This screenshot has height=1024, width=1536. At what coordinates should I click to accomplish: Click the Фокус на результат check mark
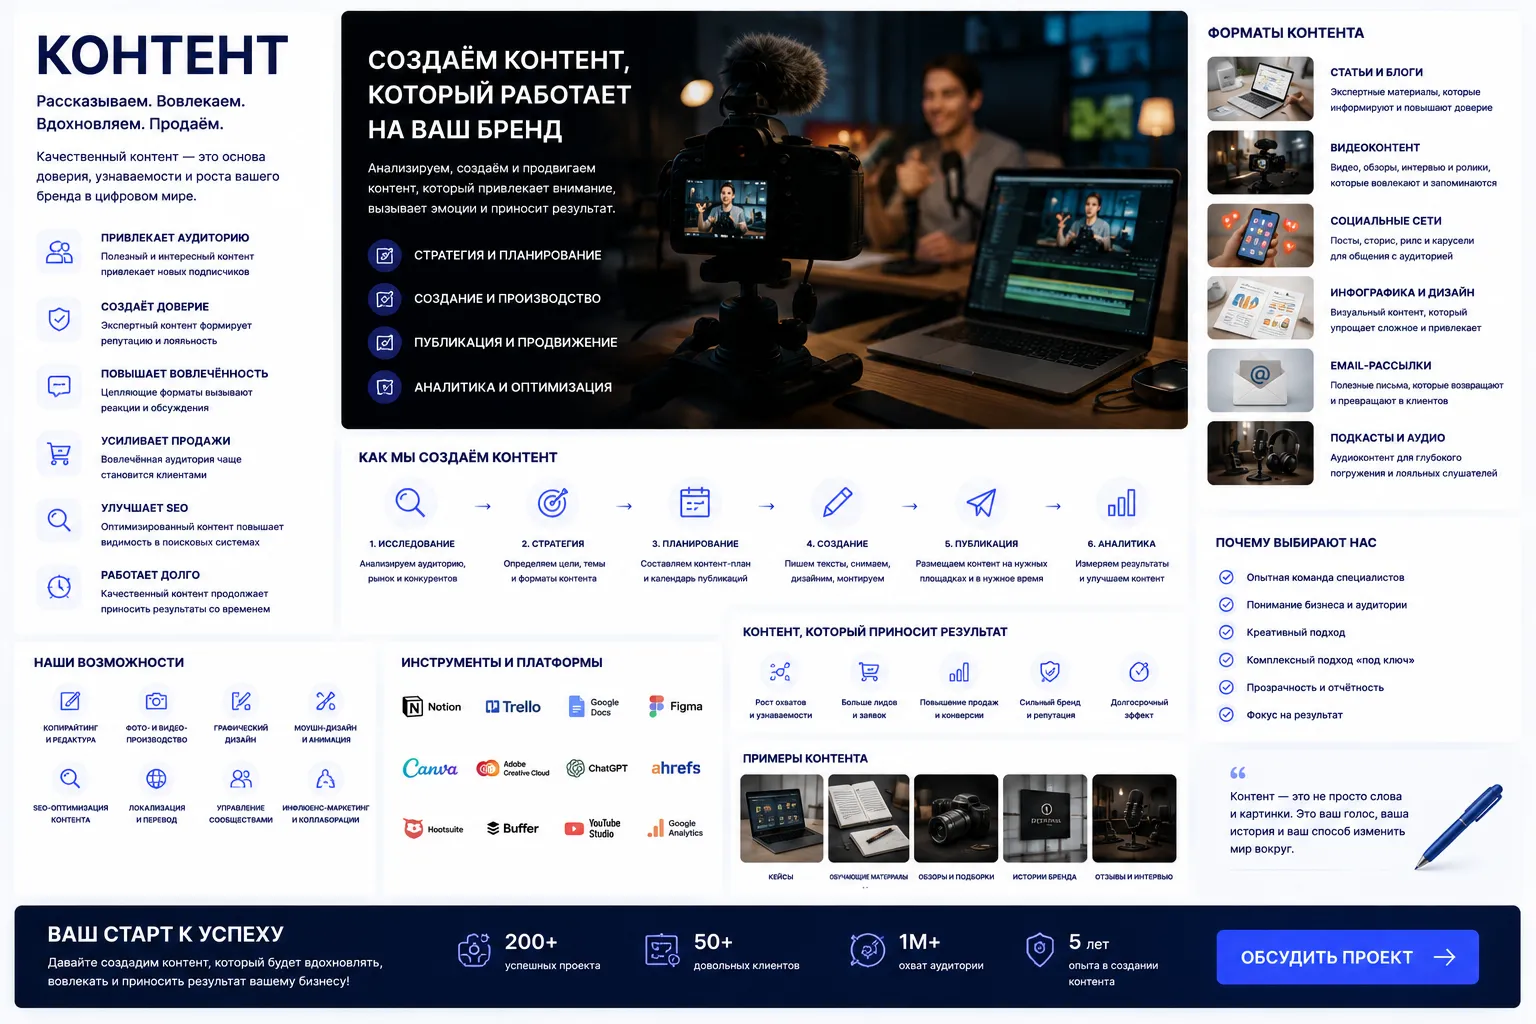1226,714
